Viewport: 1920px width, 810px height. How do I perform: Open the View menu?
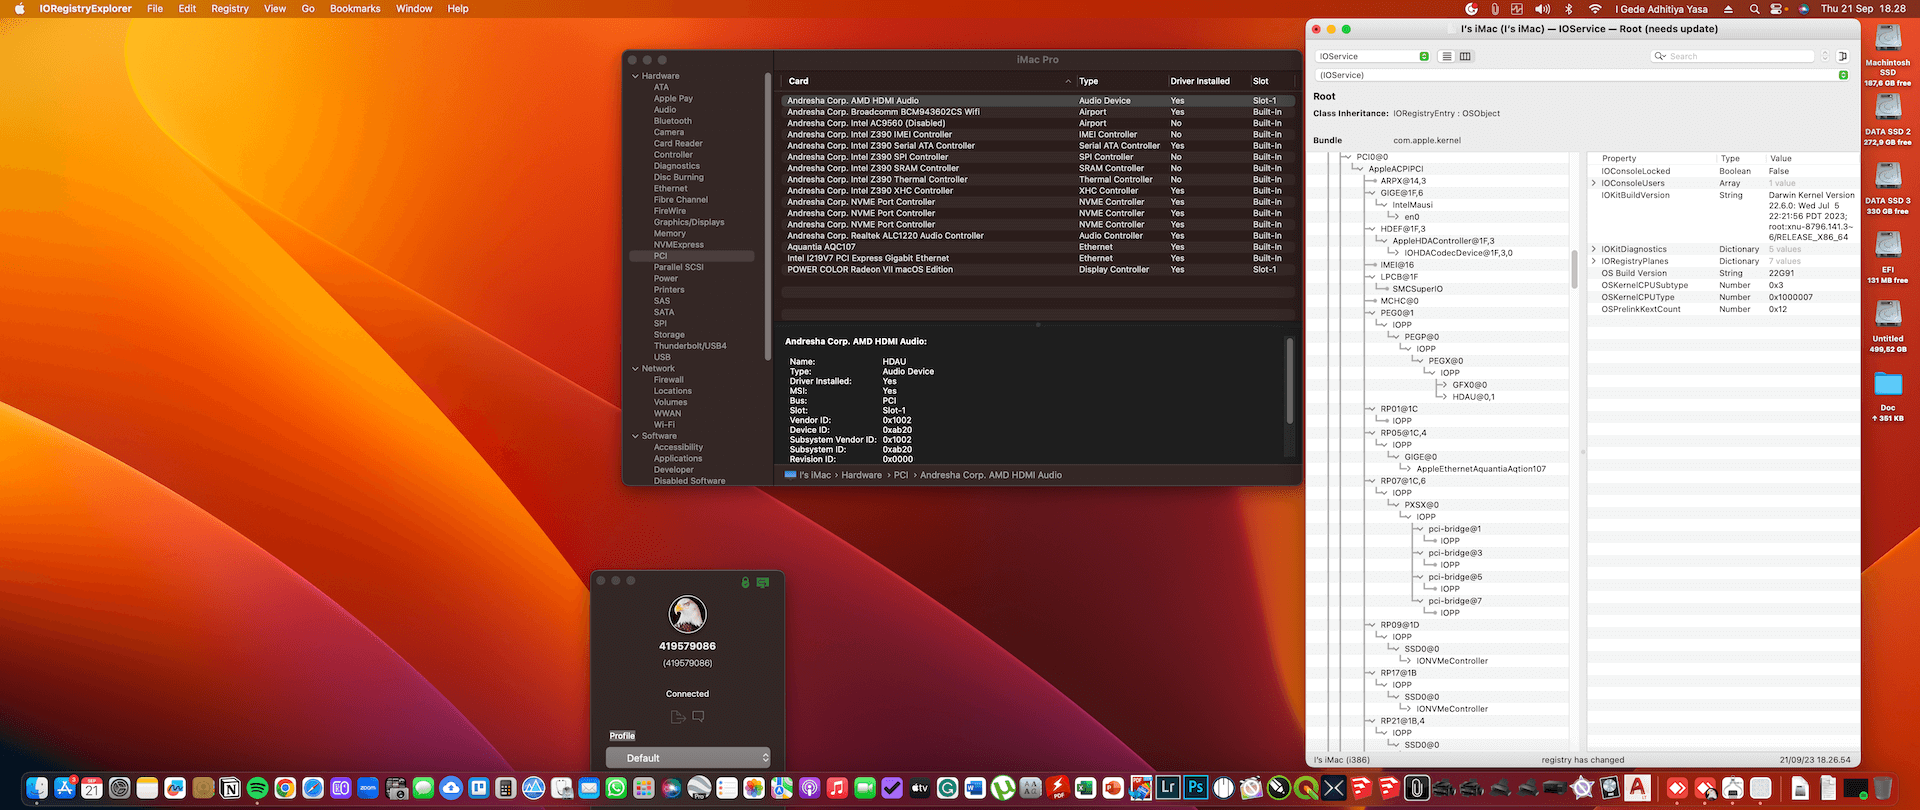pos(275,9)
